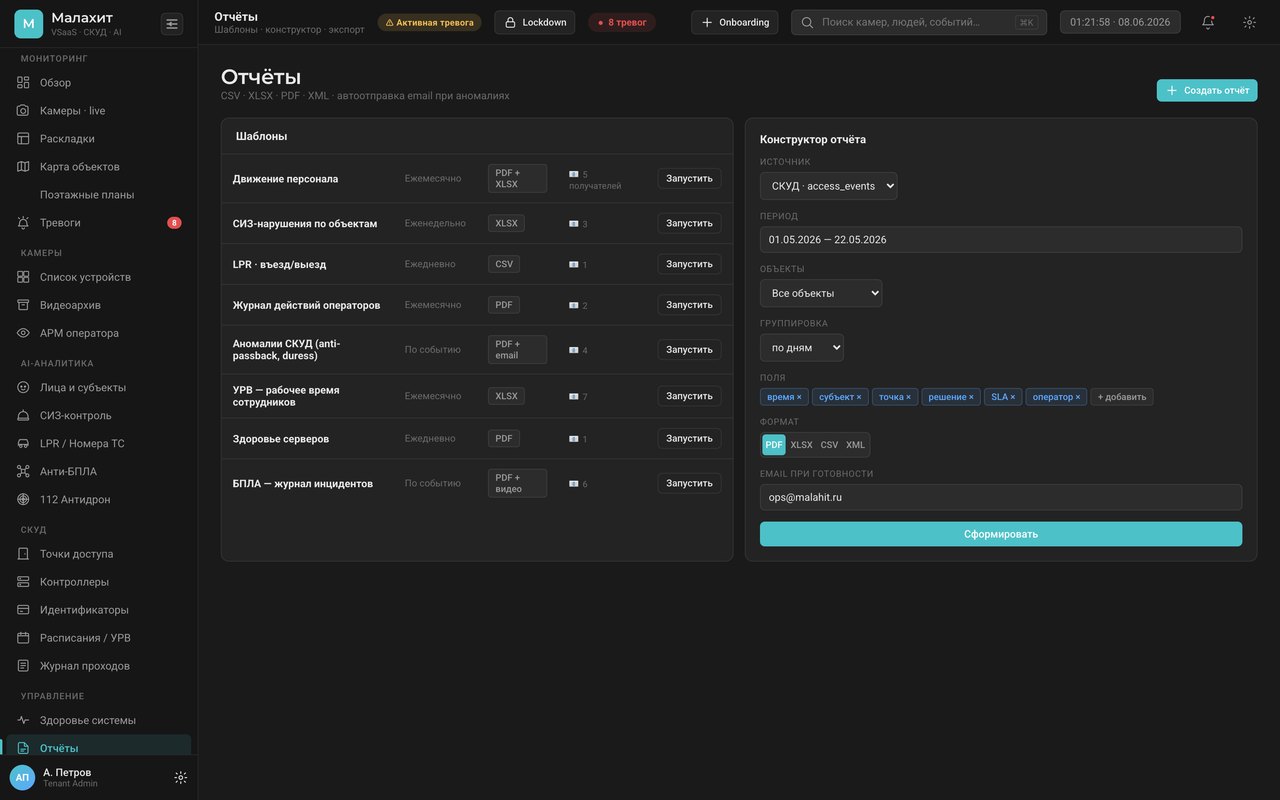Image resolution: width=1280 pixels, height=800 pixels.
Task: Open the Все объекты dropdown
Action: (x=821, y=293)
